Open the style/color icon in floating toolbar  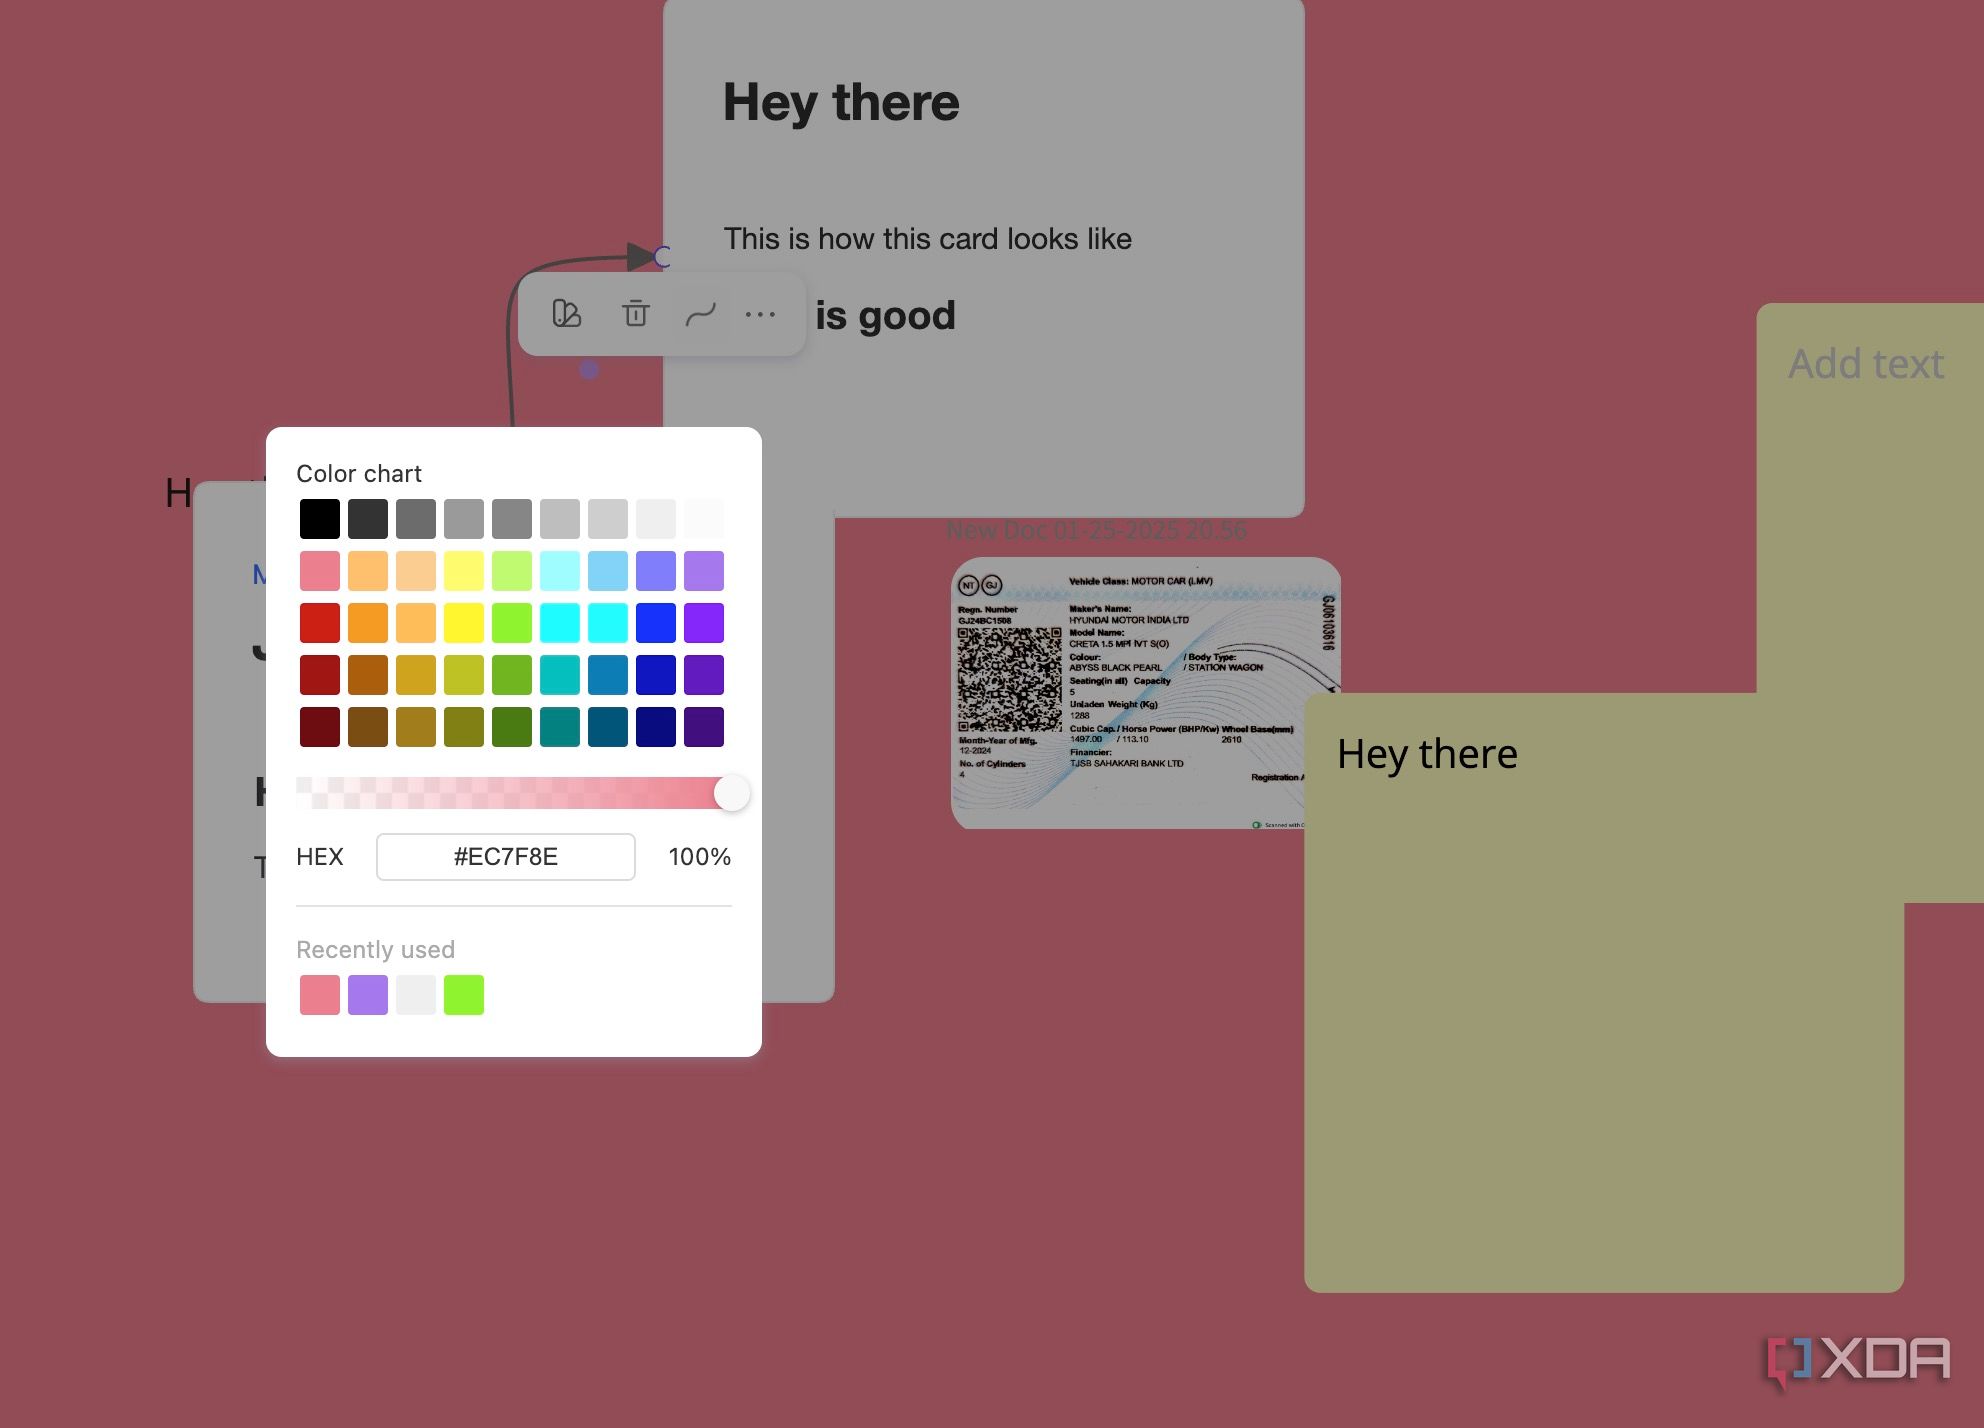(x=567, y=314)
